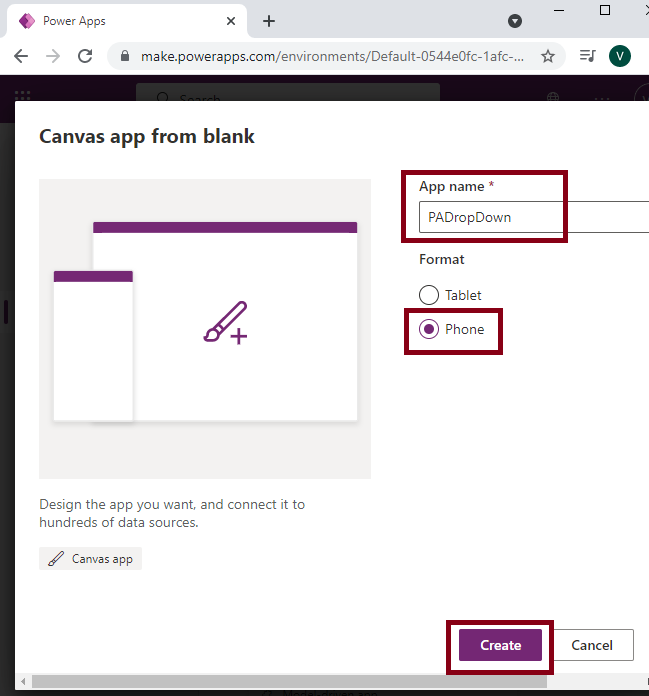The width and height of the screenshot is (649, 696).
Task: Click the "Canvas app from blank" heading
Action: pyautogui.click(x=147, y=136)
